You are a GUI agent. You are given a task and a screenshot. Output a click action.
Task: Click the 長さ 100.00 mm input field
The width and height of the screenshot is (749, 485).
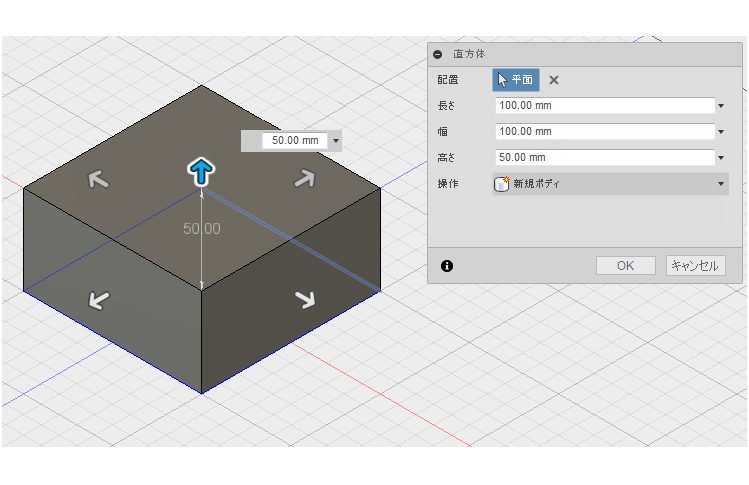(x=605, y=106)
